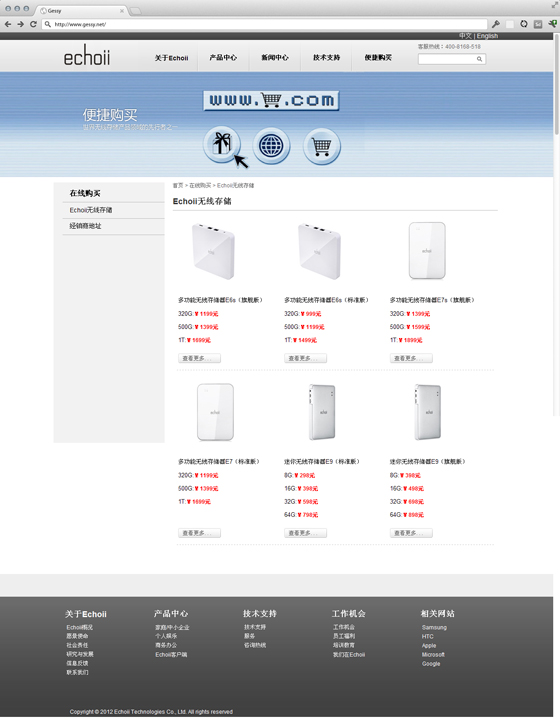Open the 技术支持 navigation menu
560x726 pixels.
point(327,57)
